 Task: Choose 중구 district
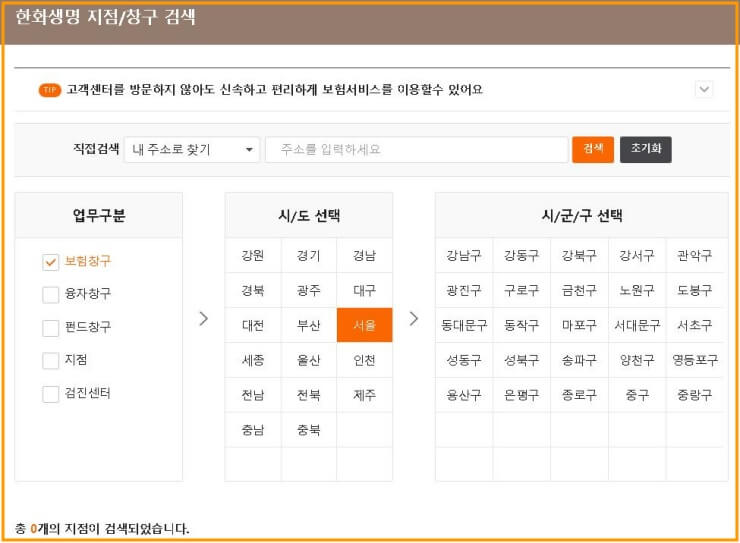pos(637,395)
